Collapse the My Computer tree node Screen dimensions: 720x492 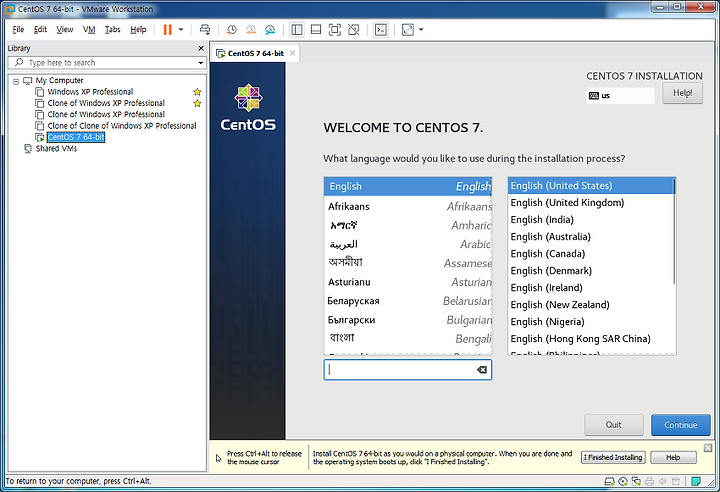(16, 81)
